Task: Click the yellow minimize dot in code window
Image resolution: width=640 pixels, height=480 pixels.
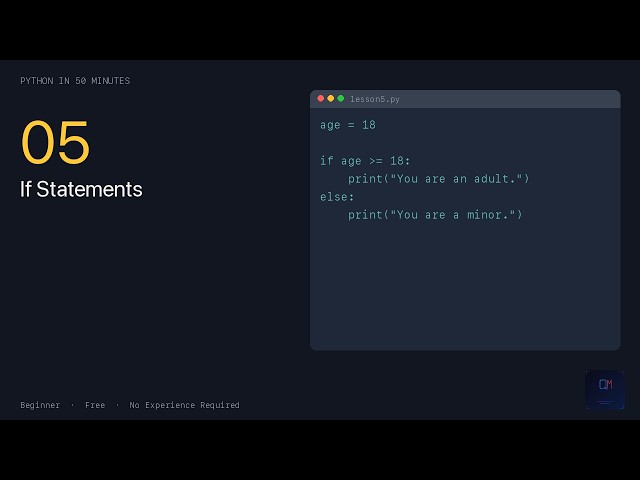Action: point(331,98)
